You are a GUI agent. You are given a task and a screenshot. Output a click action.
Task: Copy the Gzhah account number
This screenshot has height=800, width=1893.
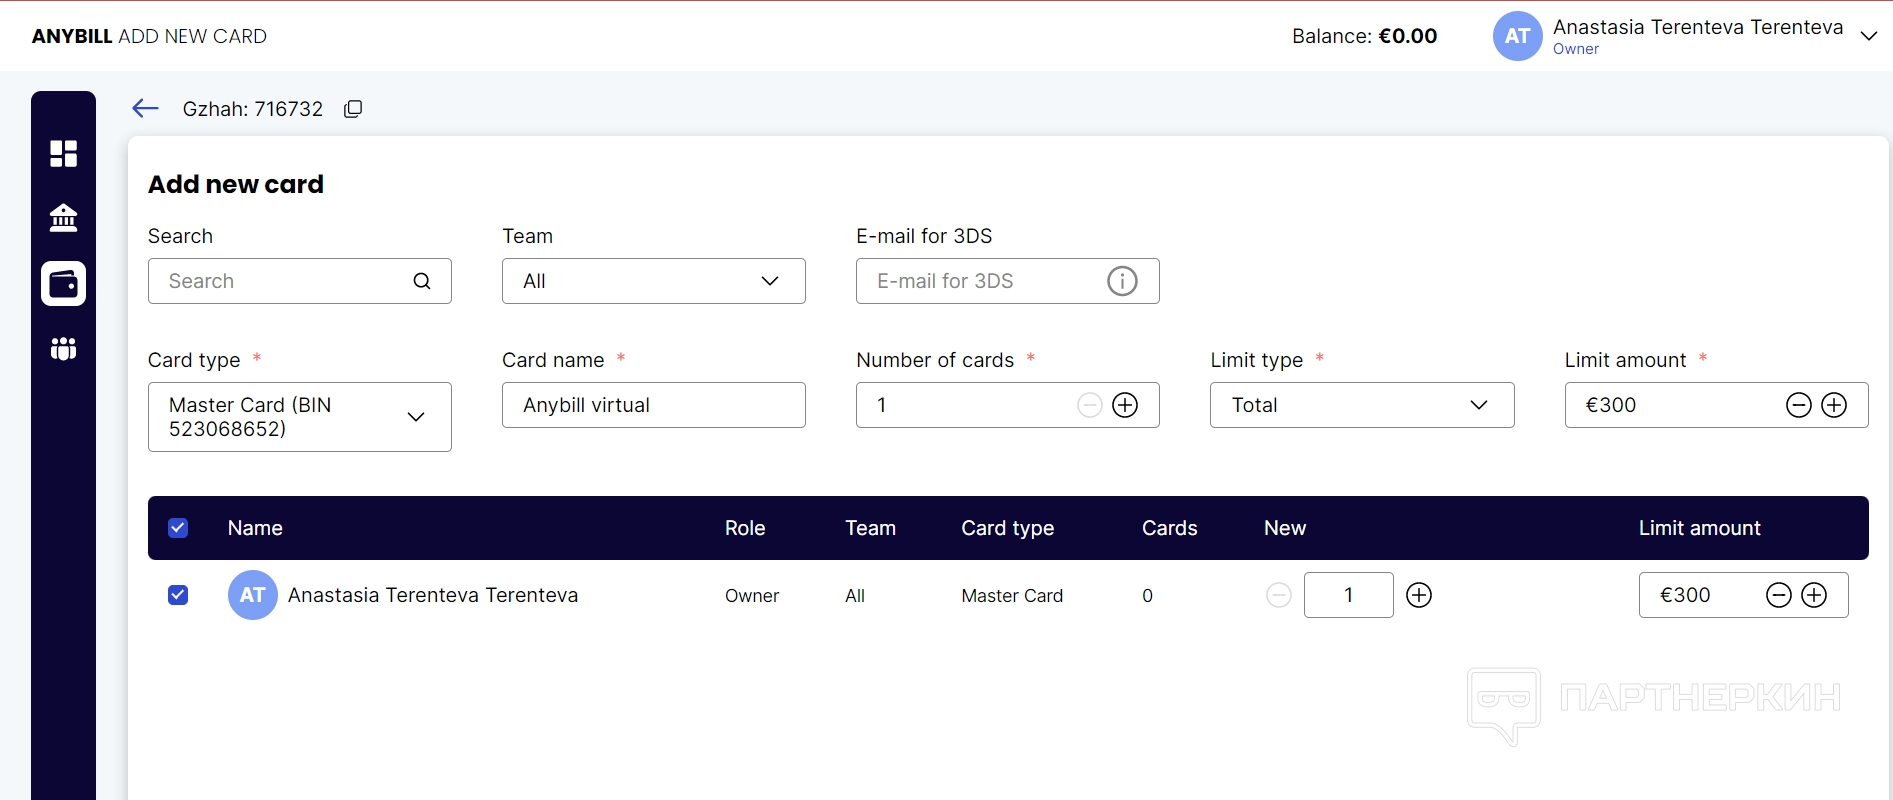(x=353, y=109)
